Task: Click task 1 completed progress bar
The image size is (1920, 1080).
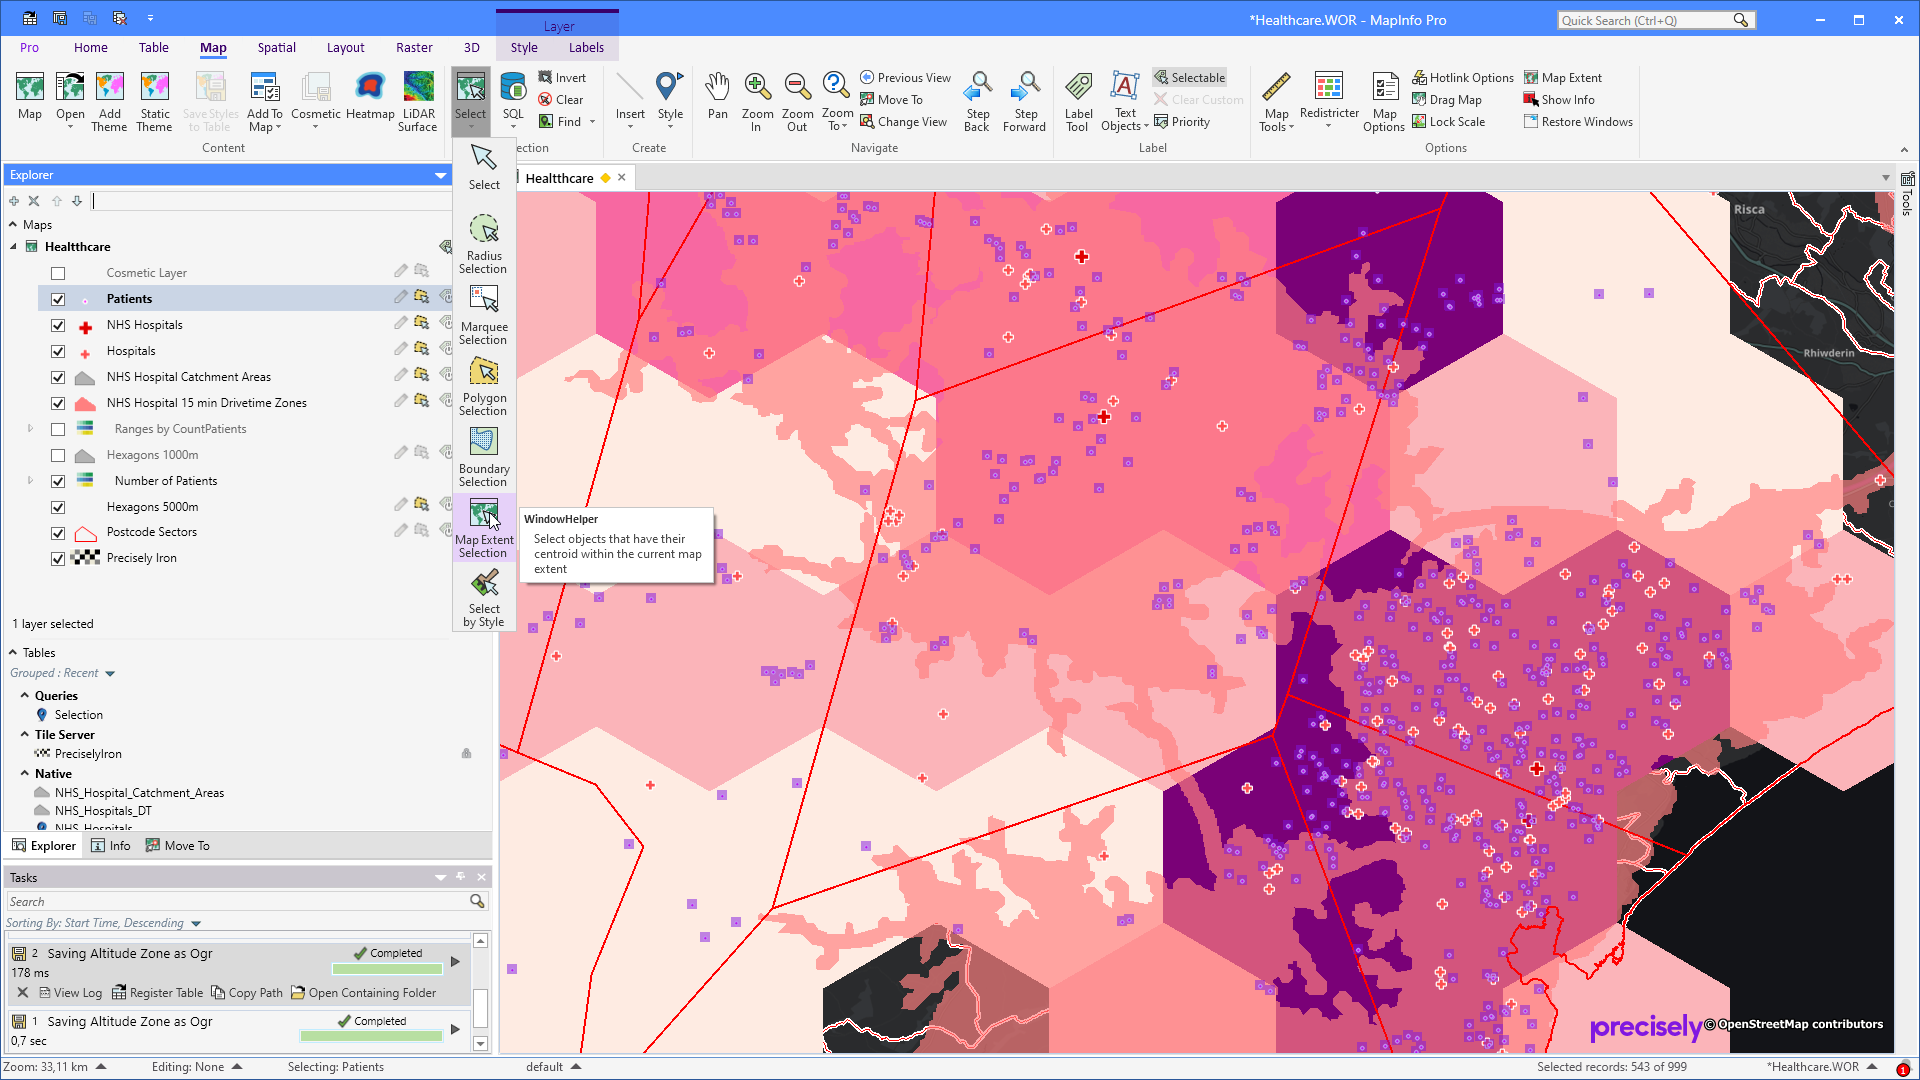Action: click(x=372, y=1037)
